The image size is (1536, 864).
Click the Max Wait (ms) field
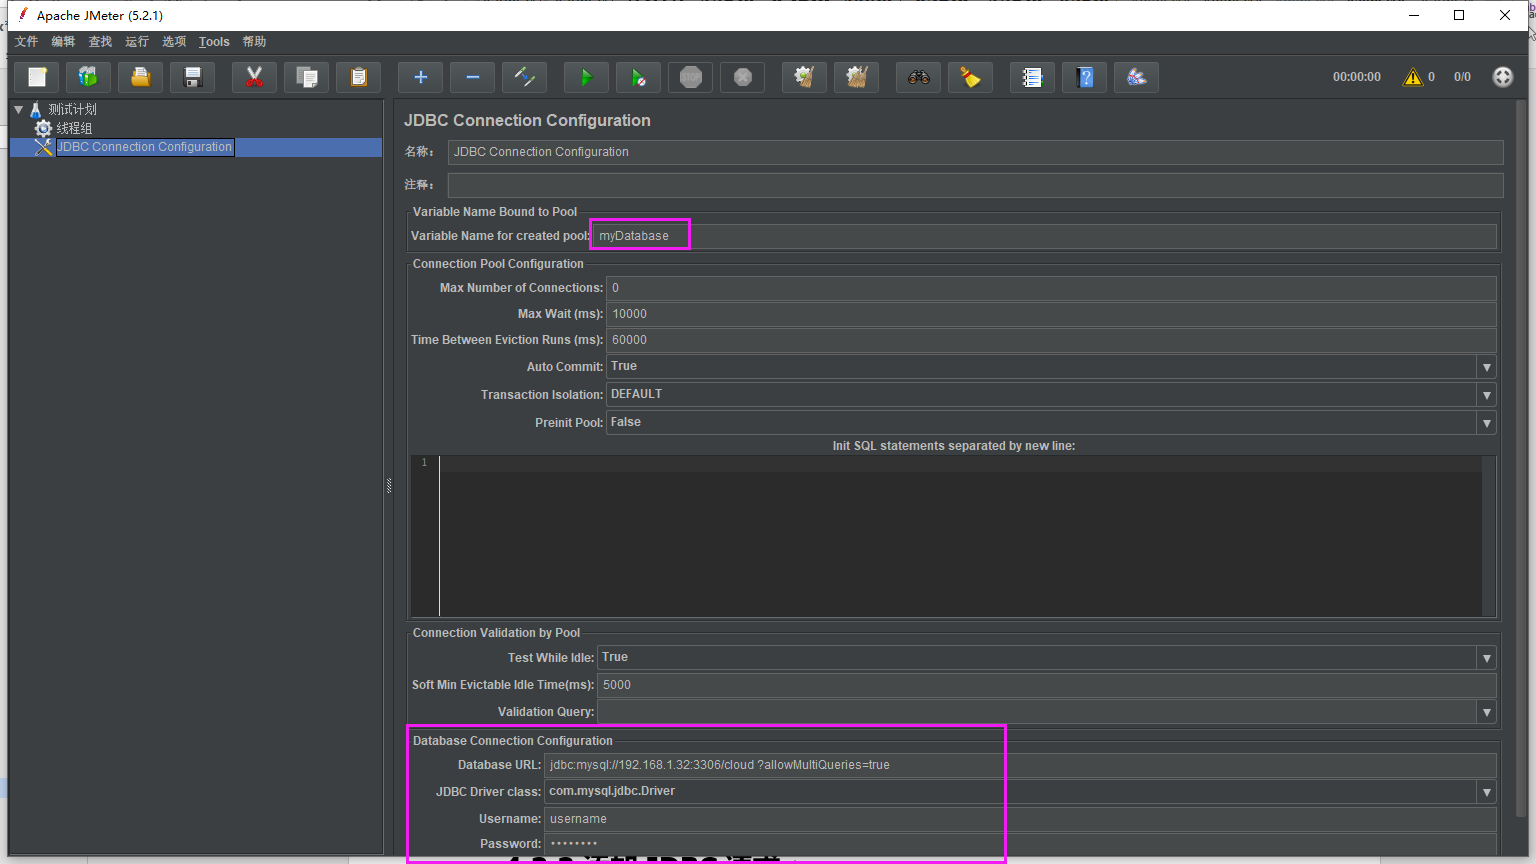[x=1051, y=314]
